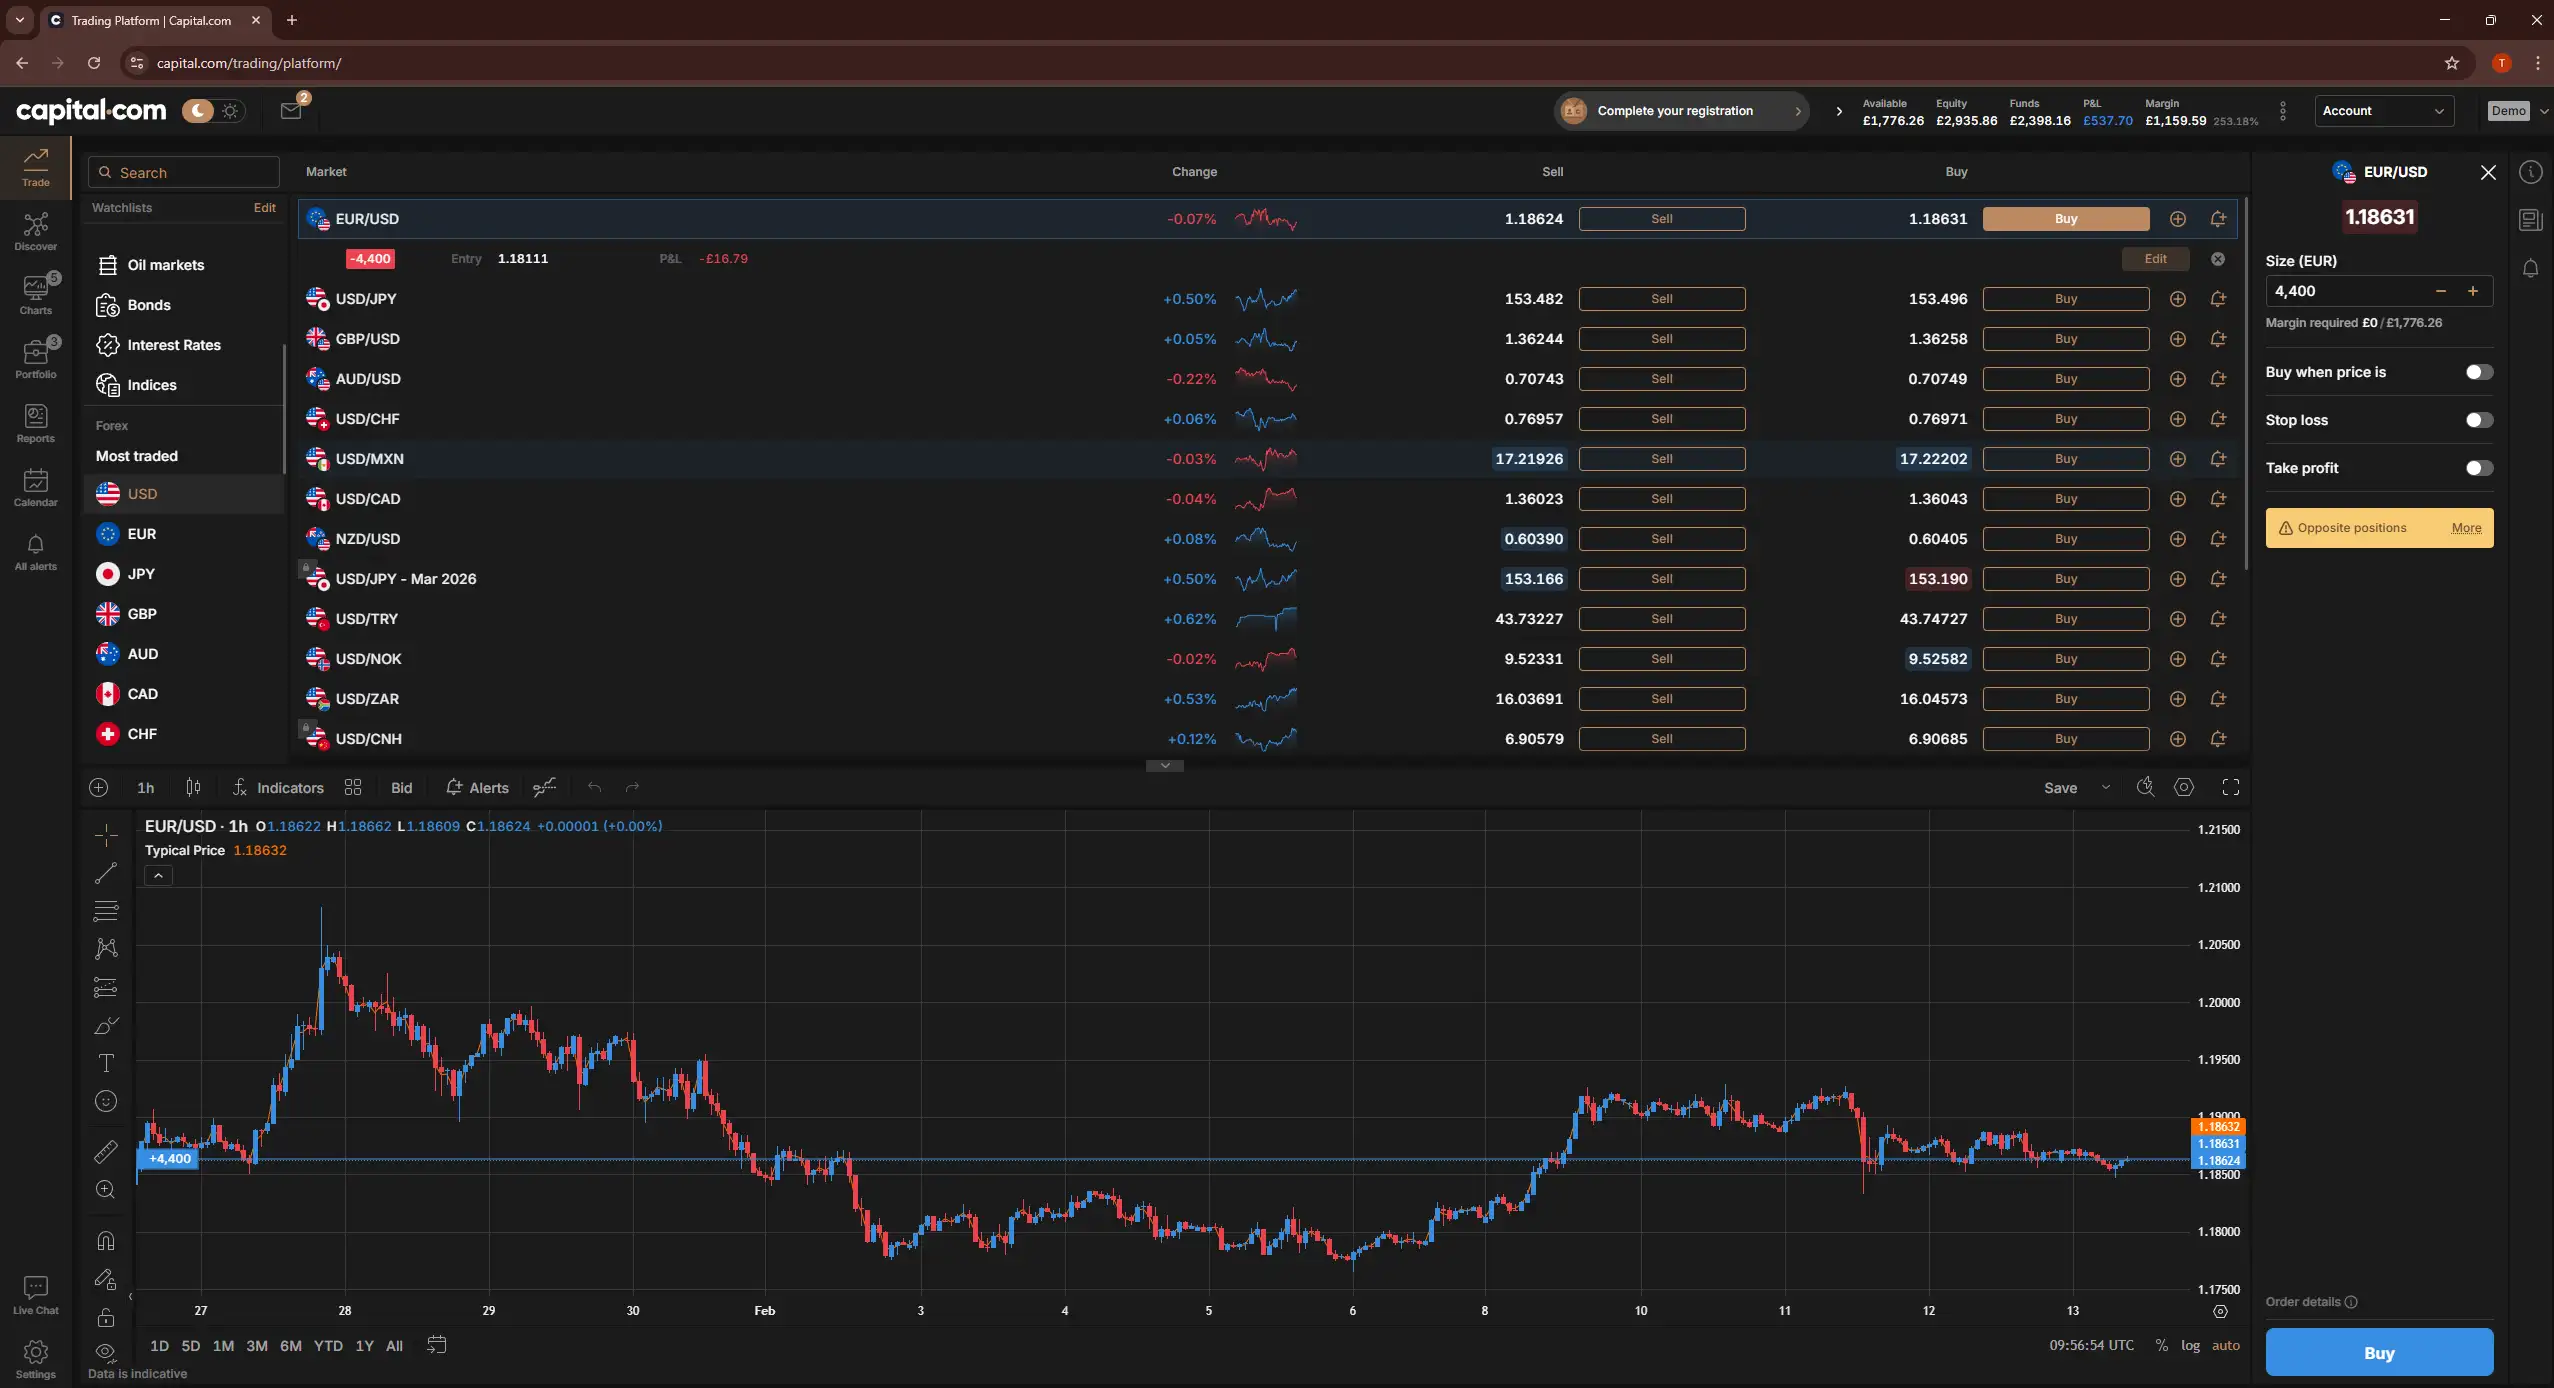Enable the Take profit toggle
The height and width of the screenshot is (1388, 2554).
coord(2477,467)
